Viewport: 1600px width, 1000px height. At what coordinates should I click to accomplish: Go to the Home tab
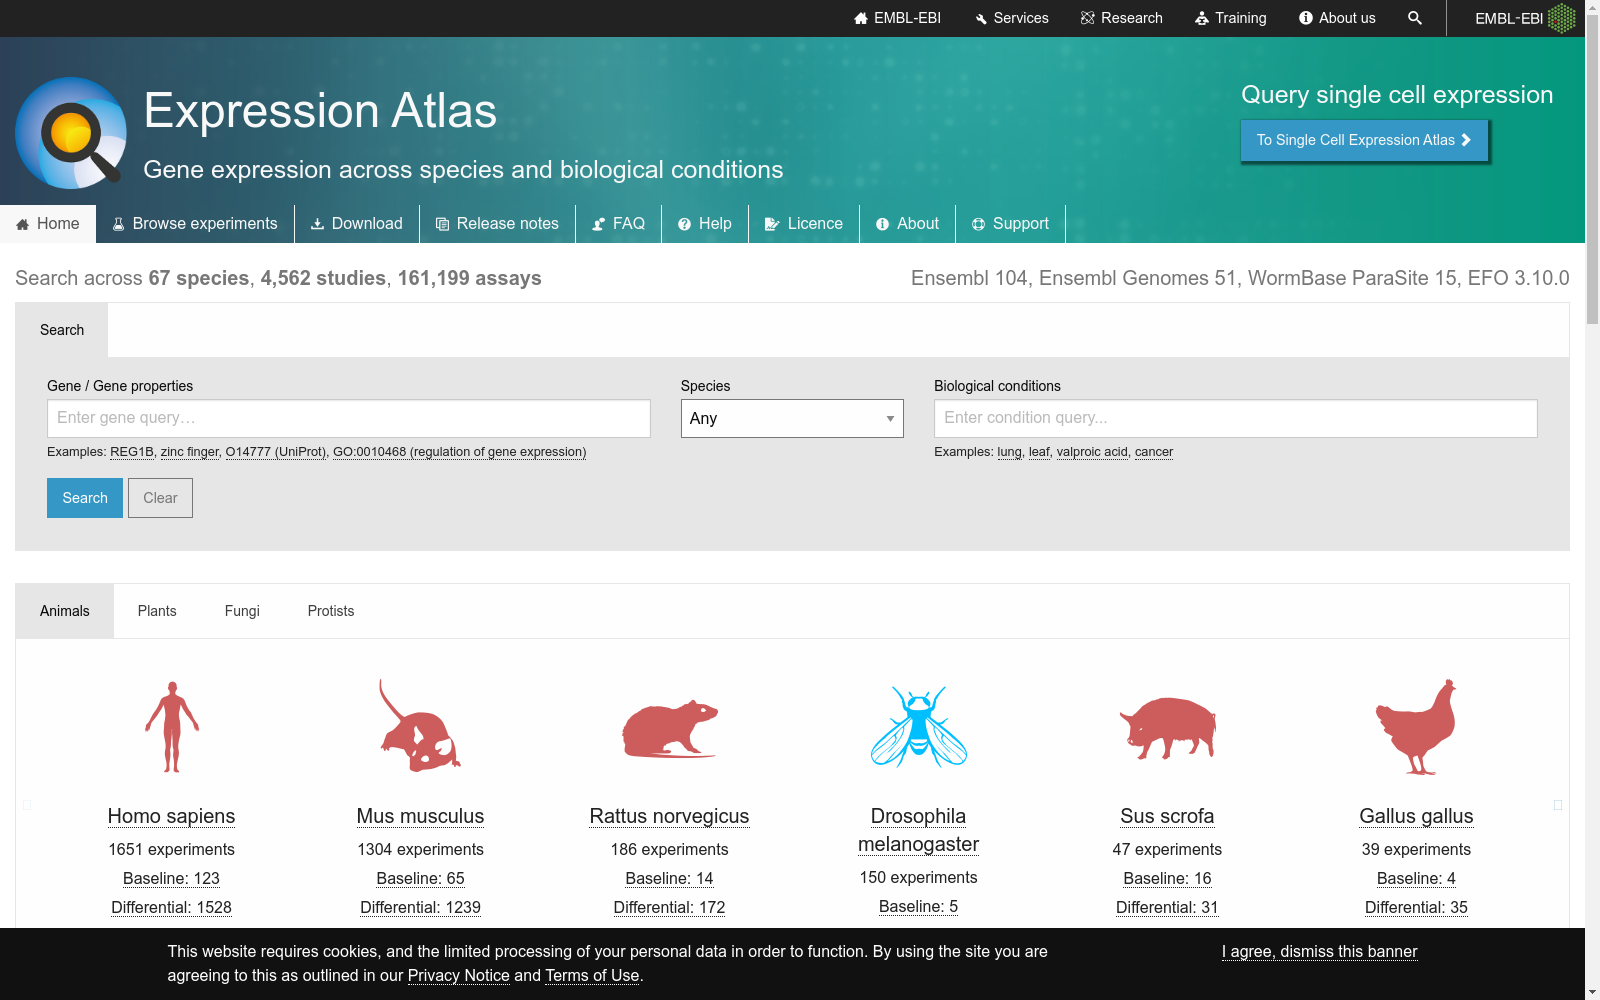point(48,224)
